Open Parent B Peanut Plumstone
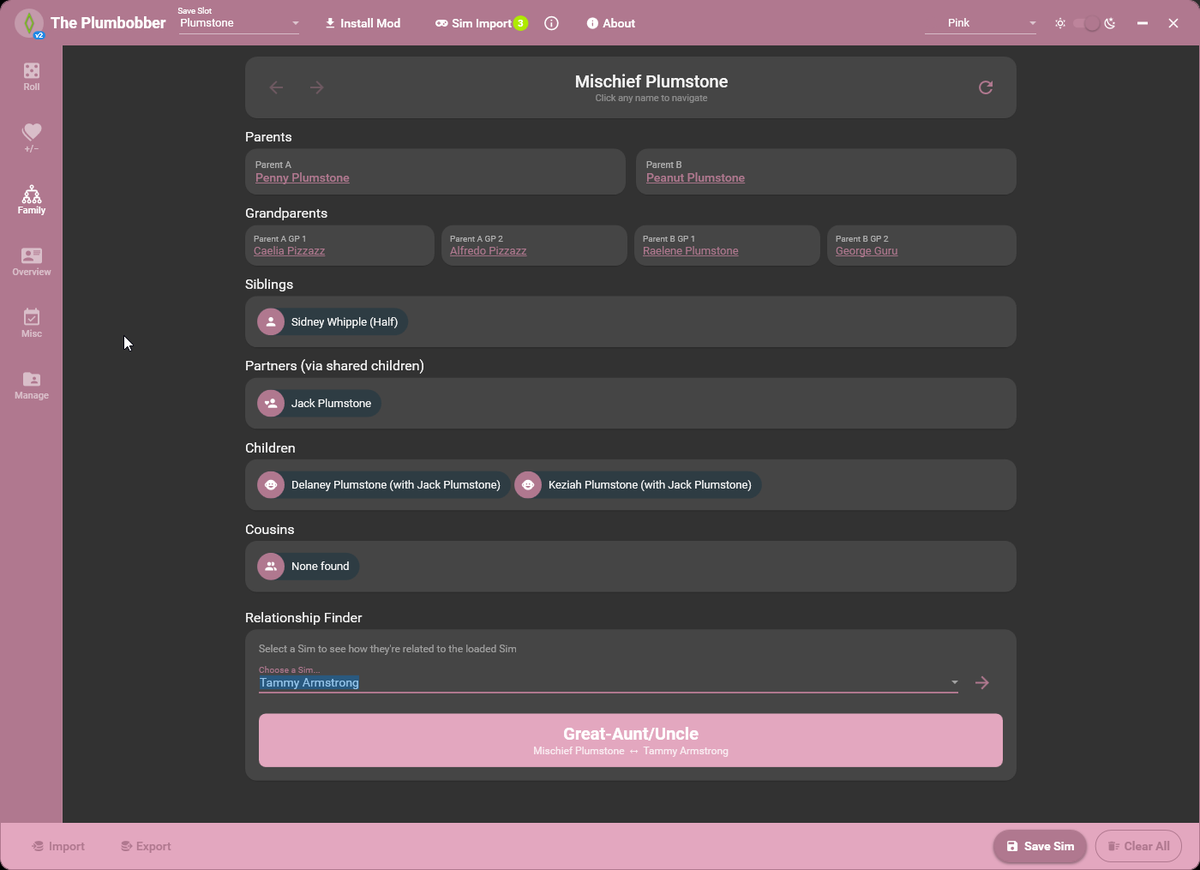This screenshot has width=1200, height=870. click(x=695, y=178)
